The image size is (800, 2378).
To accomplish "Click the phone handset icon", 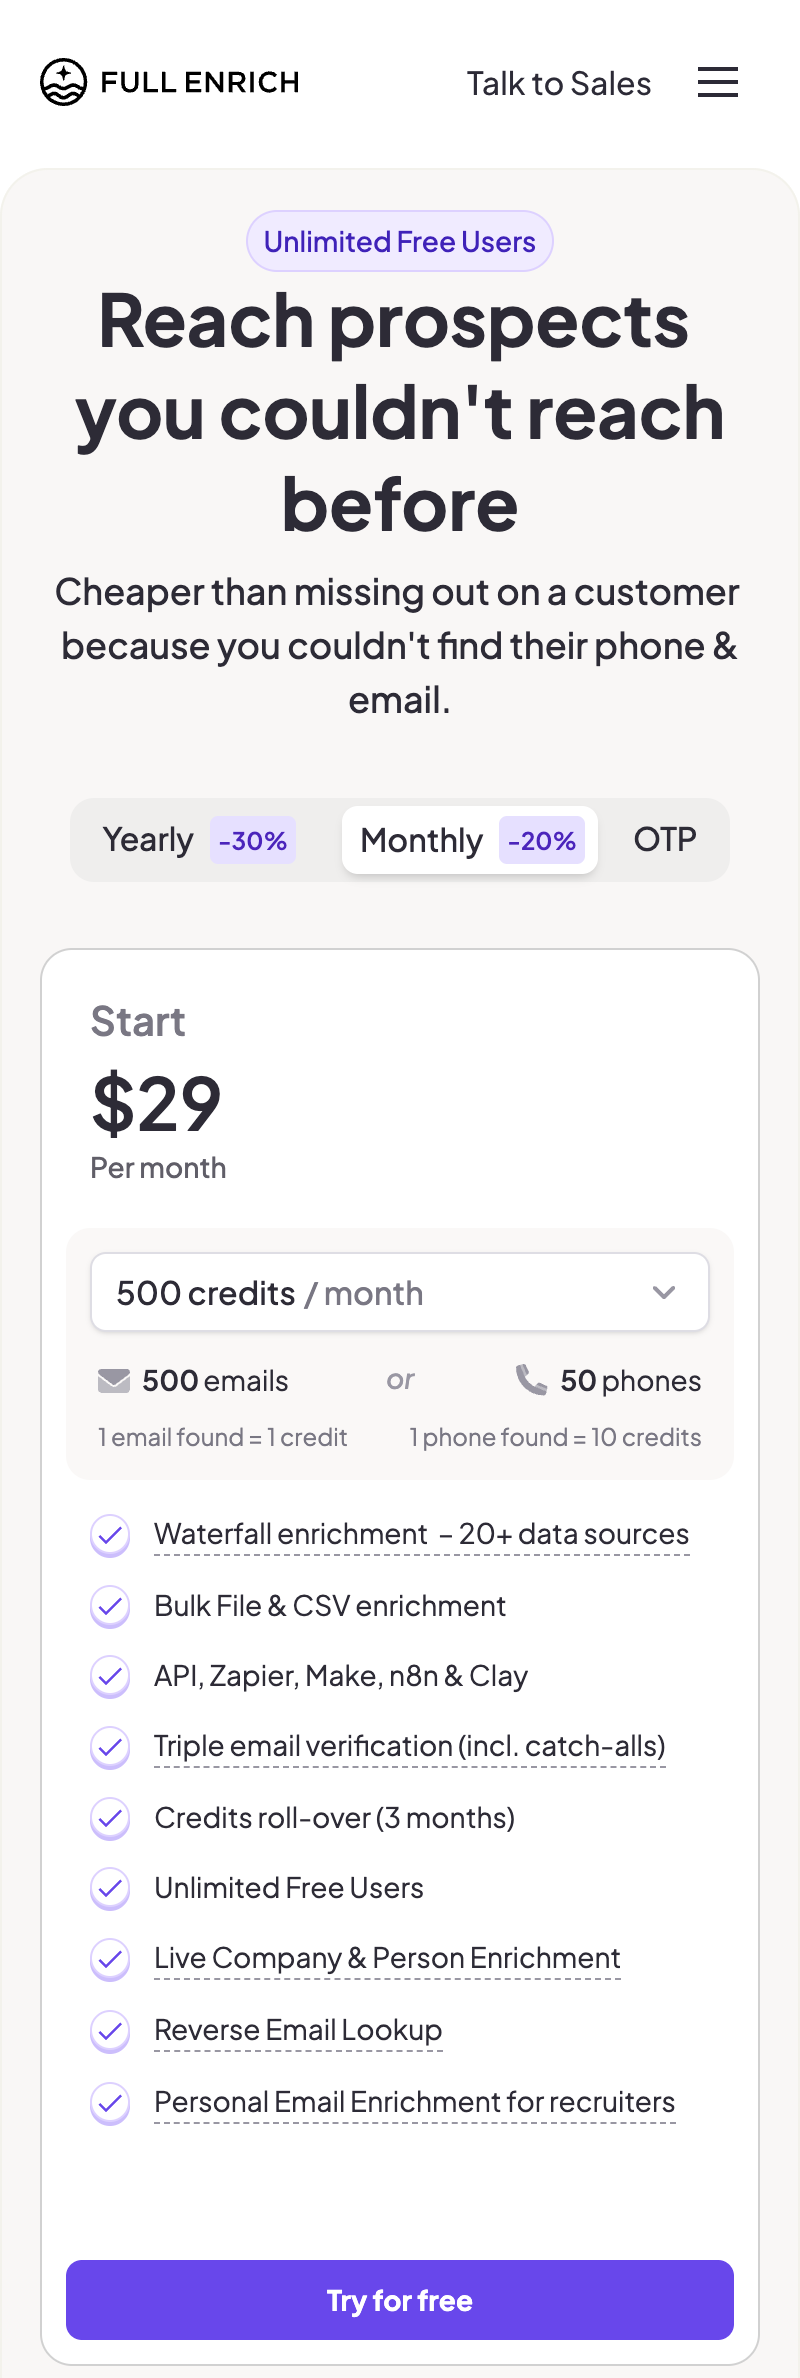I will coord(532,1380).
